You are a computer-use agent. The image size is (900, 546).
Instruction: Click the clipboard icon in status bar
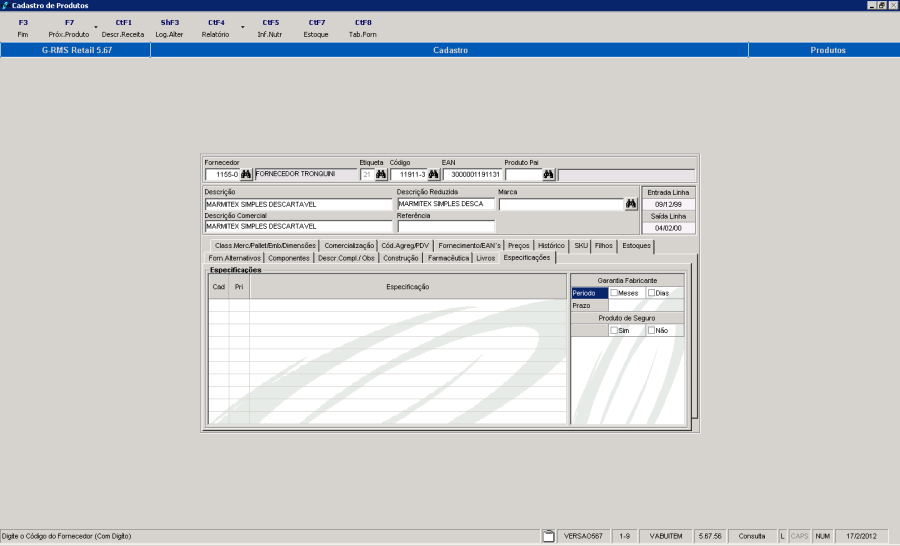549,536
